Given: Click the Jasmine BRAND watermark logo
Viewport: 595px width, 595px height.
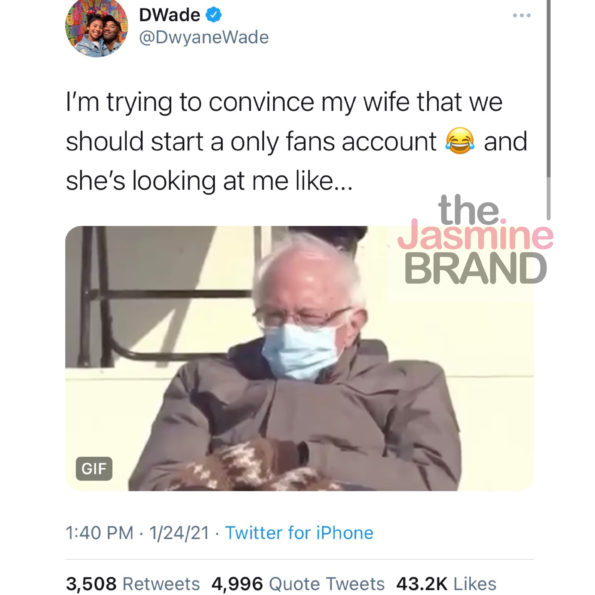Looking at the screenshot, I should tap(475, 239).
